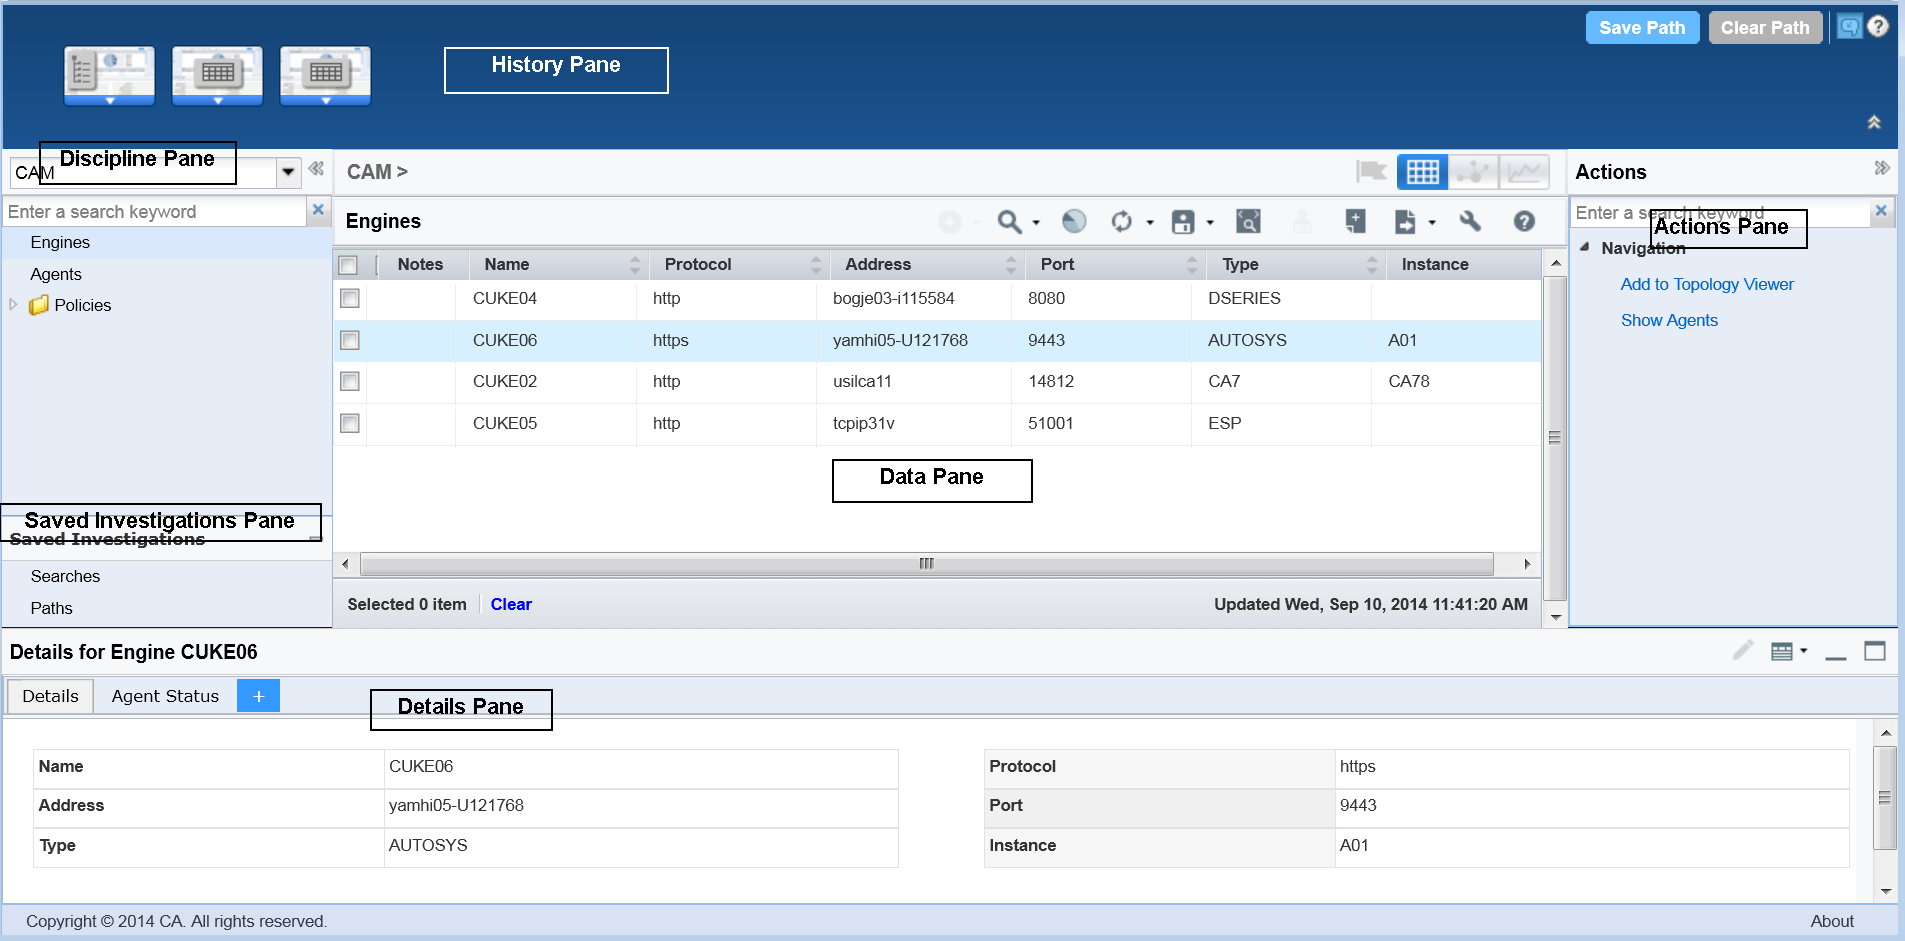Screen dimensions: 1905x941
Task: Click the refresh icon in Engines toolbar
Action: (x=1122, y=222)
